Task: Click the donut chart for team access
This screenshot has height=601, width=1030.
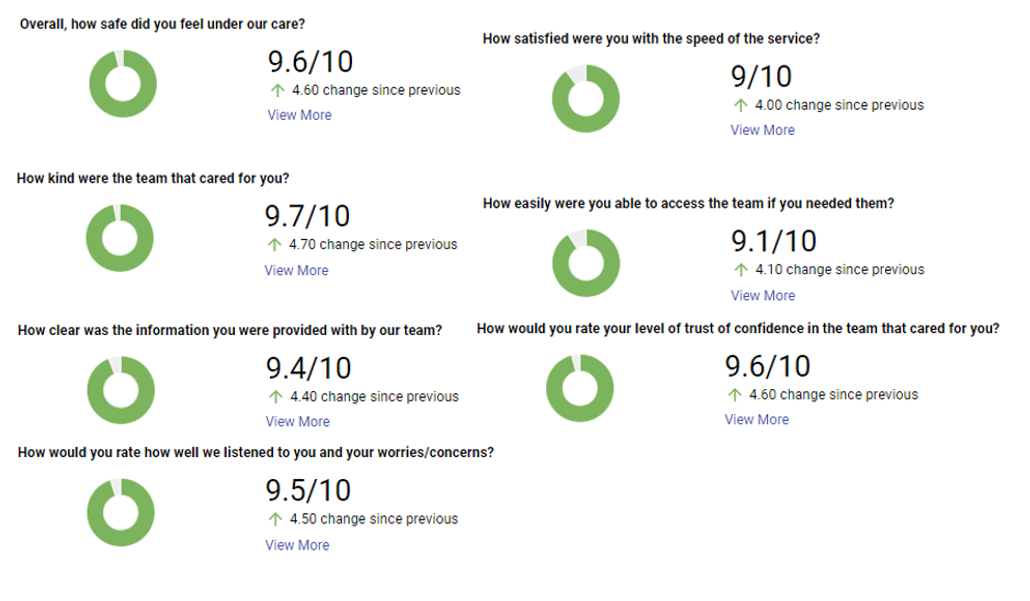Action: coord(586,263)
